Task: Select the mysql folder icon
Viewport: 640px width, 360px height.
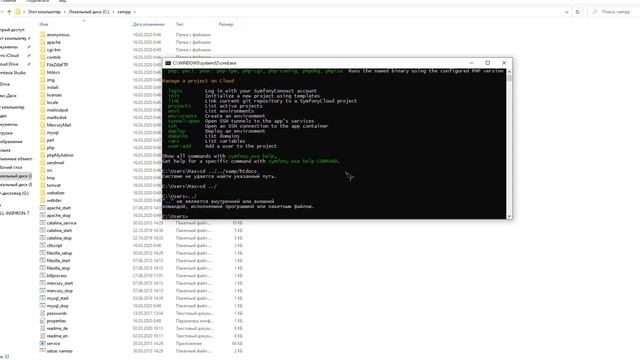Action: pos(42,133)
